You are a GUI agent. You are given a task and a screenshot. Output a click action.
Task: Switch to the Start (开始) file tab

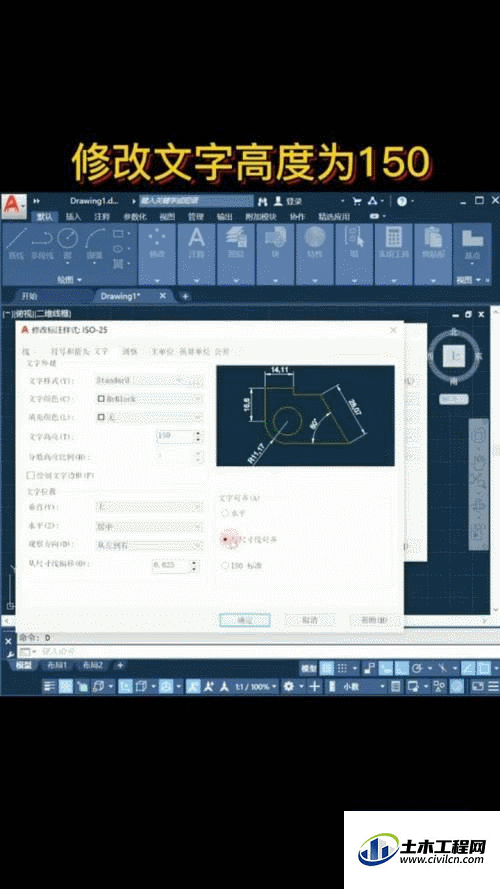[x=29, y=296]
